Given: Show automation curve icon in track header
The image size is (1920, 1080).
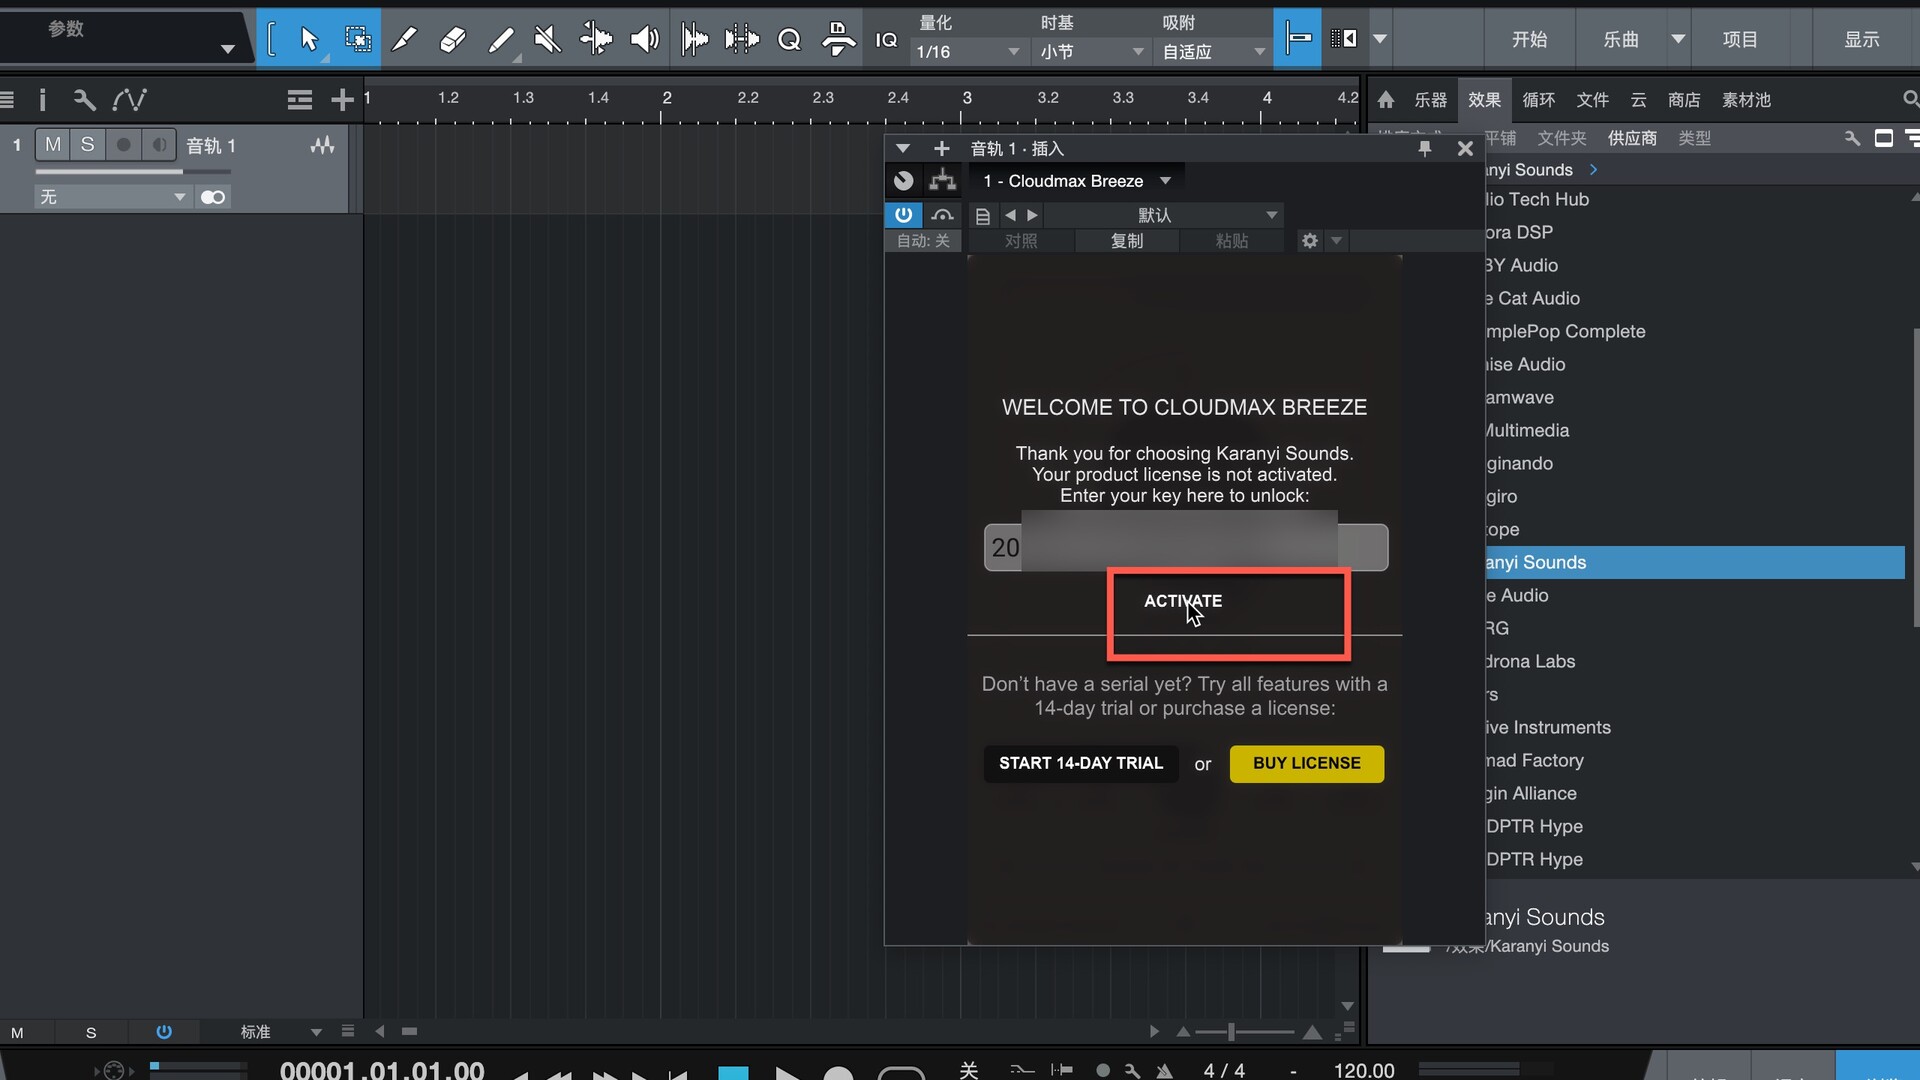Looking at the screenshot, I should pos(130,99).
